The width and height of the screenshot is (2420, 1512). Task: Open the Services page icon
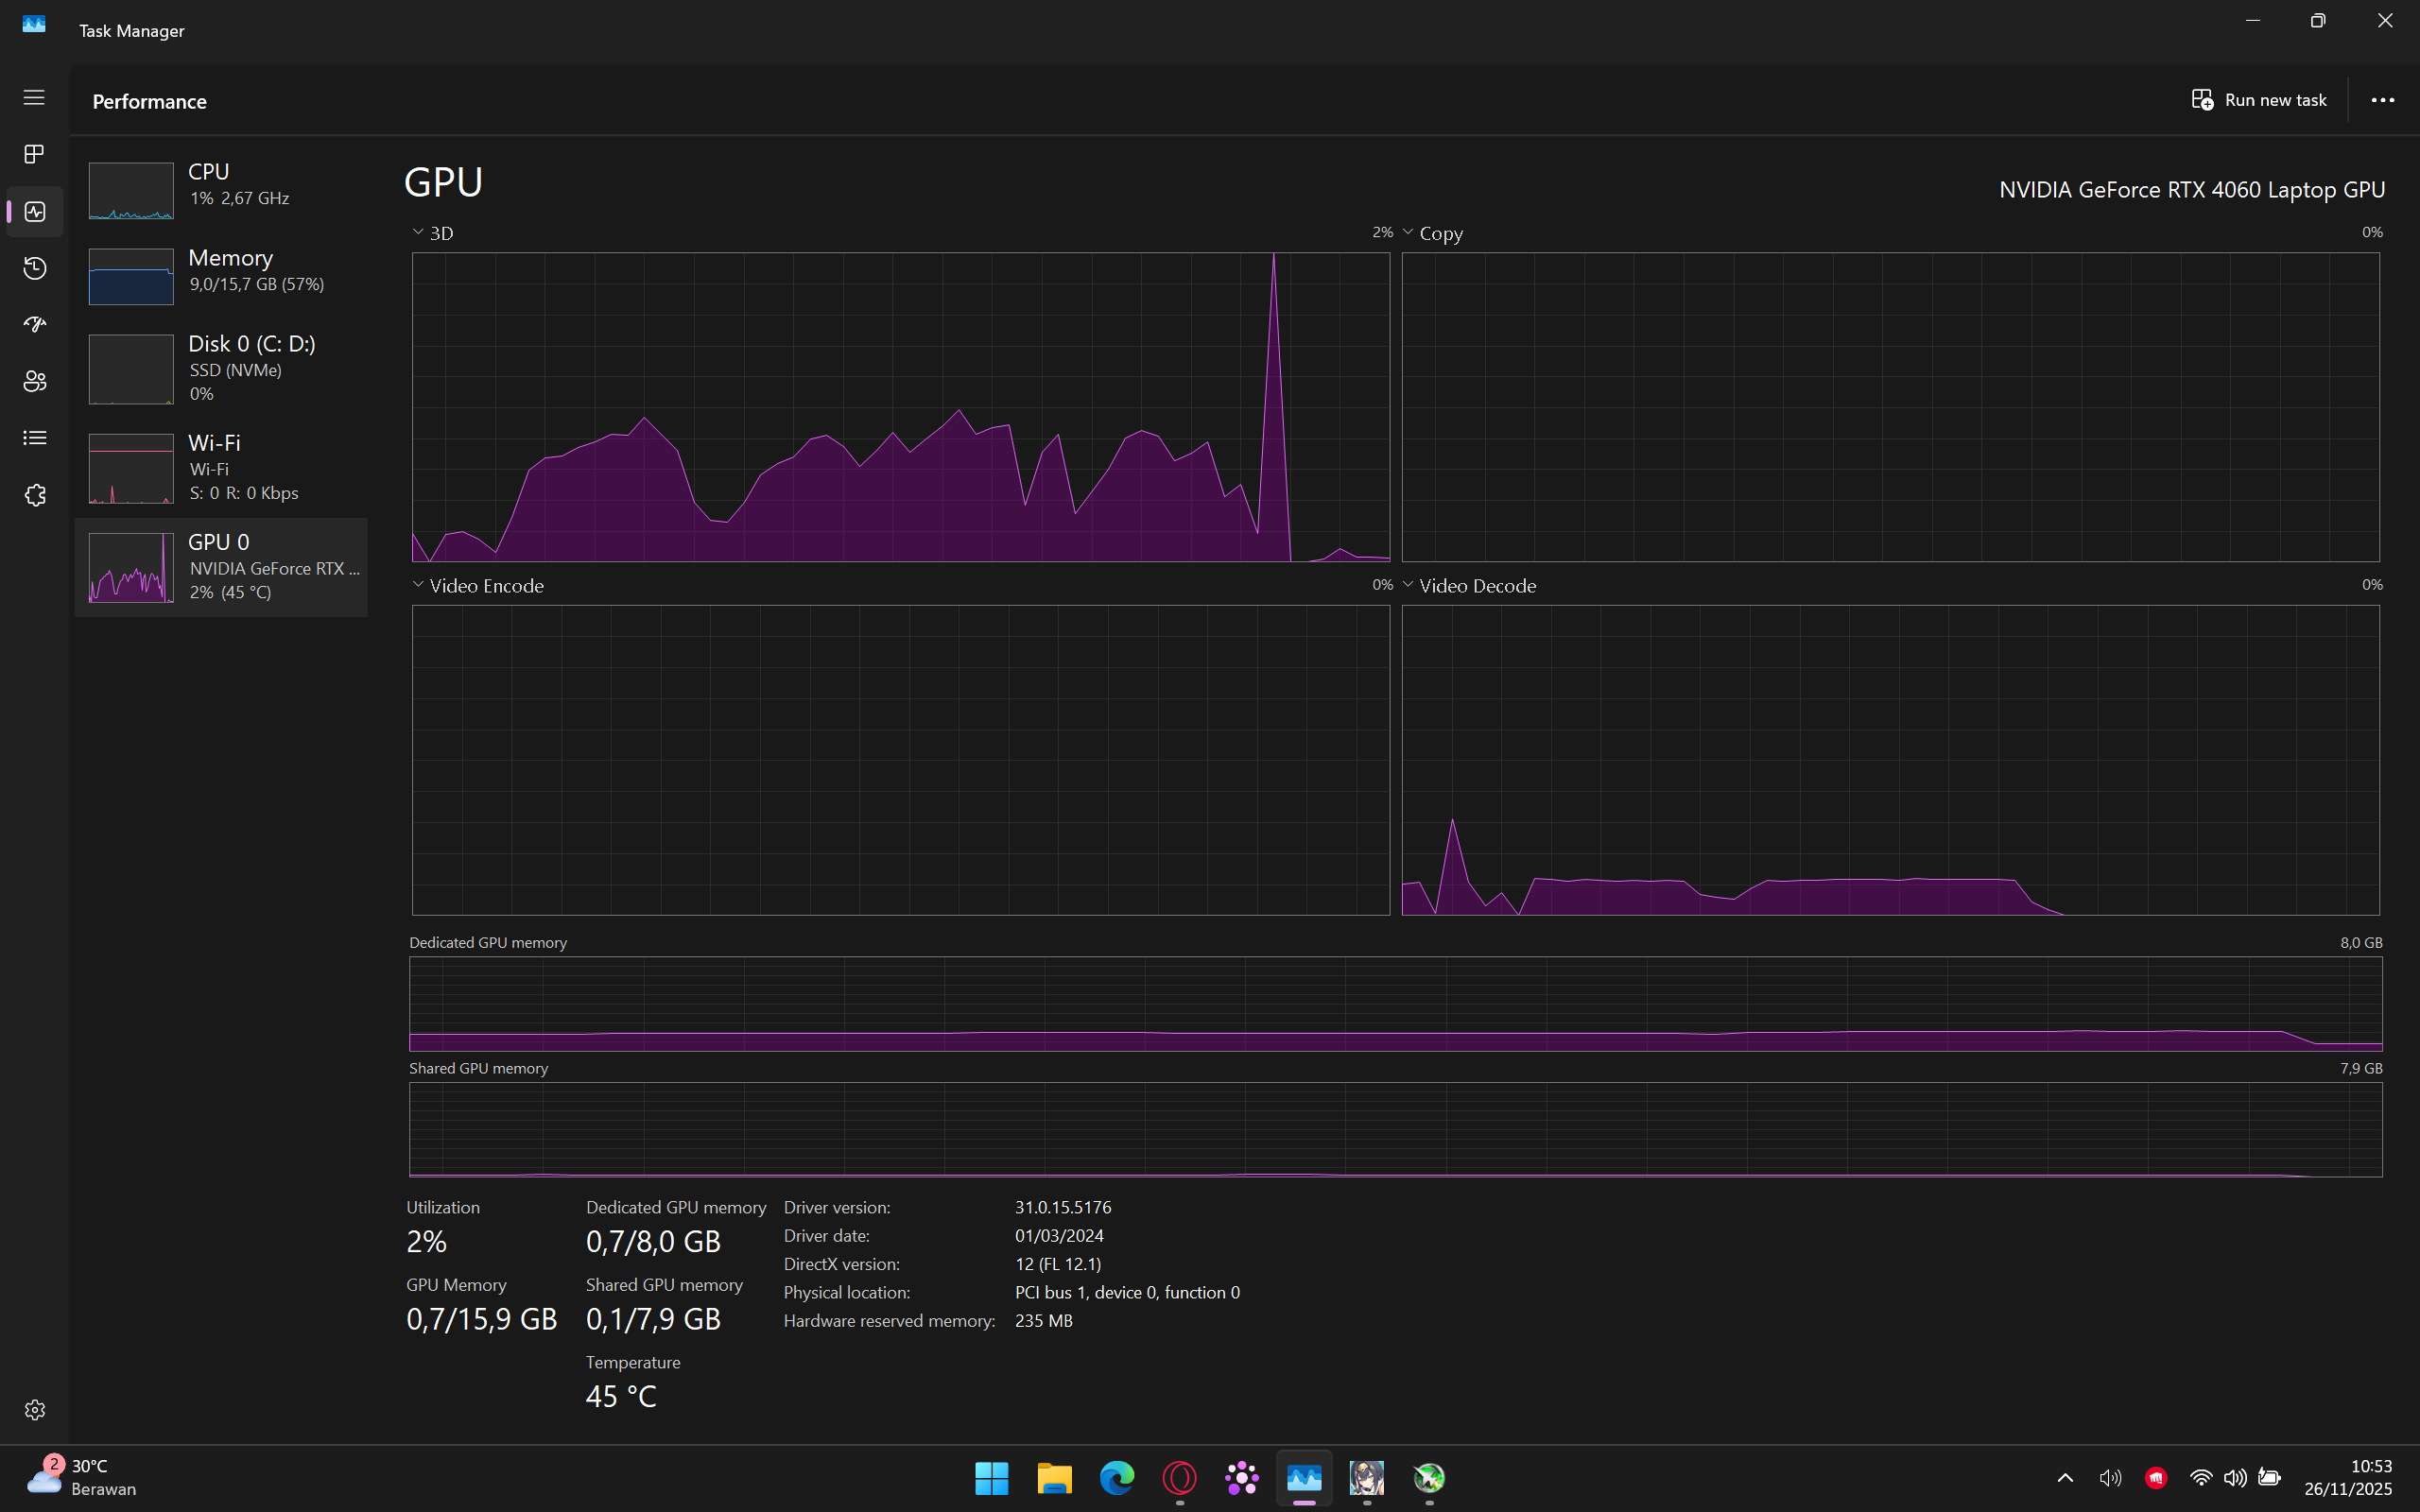34,495
